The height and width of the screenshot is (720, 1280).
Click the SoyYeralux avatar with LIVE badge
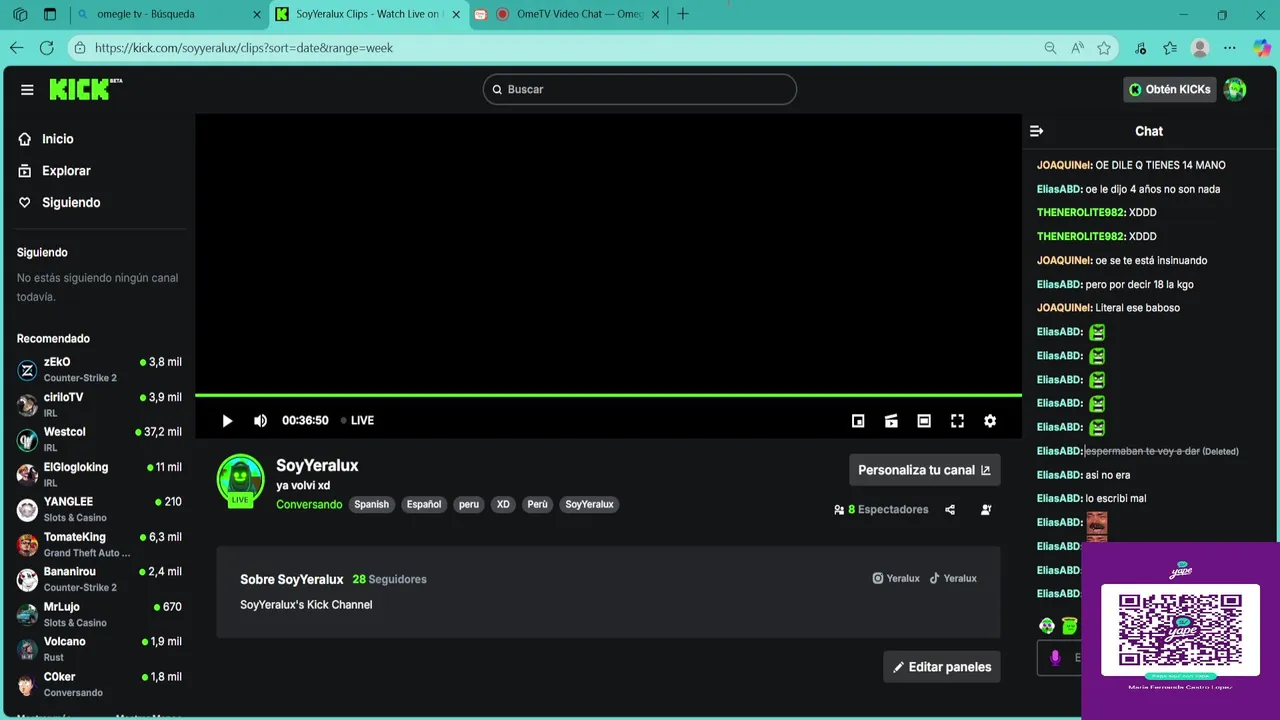pyautogui.click(x=241, y=481)
